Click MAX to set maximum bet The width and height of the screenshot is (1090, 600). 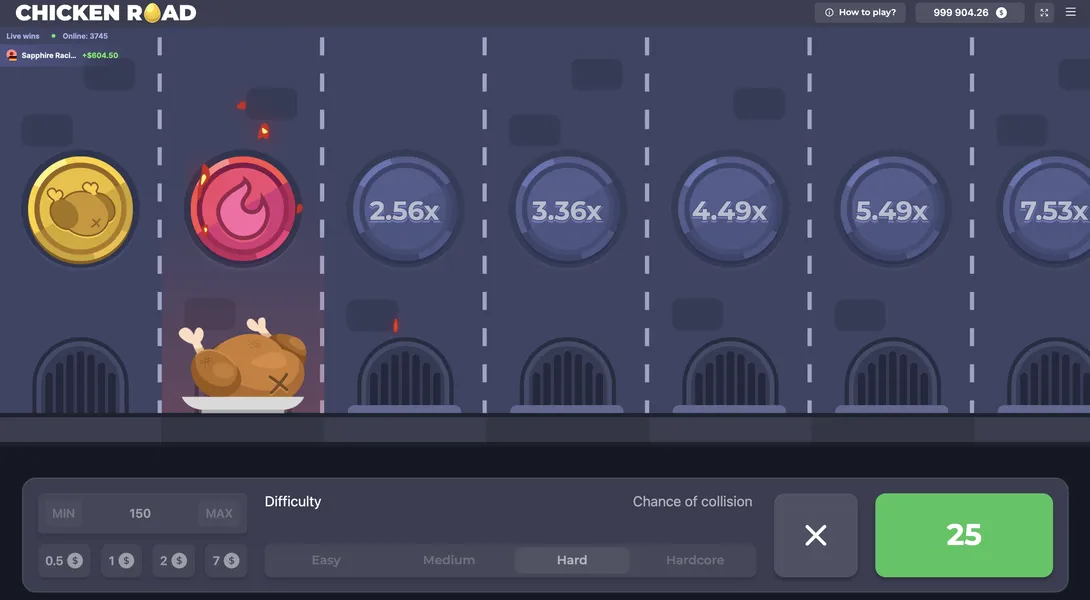tap(220, 512)
